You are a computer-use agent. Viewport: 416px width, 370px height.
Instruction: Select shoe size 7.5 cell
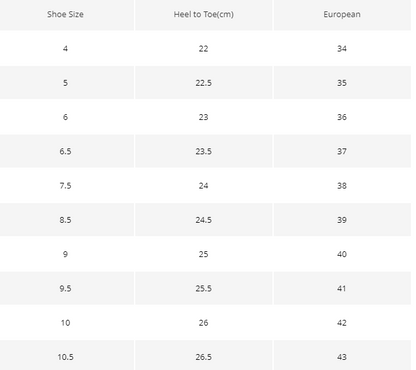65,186
